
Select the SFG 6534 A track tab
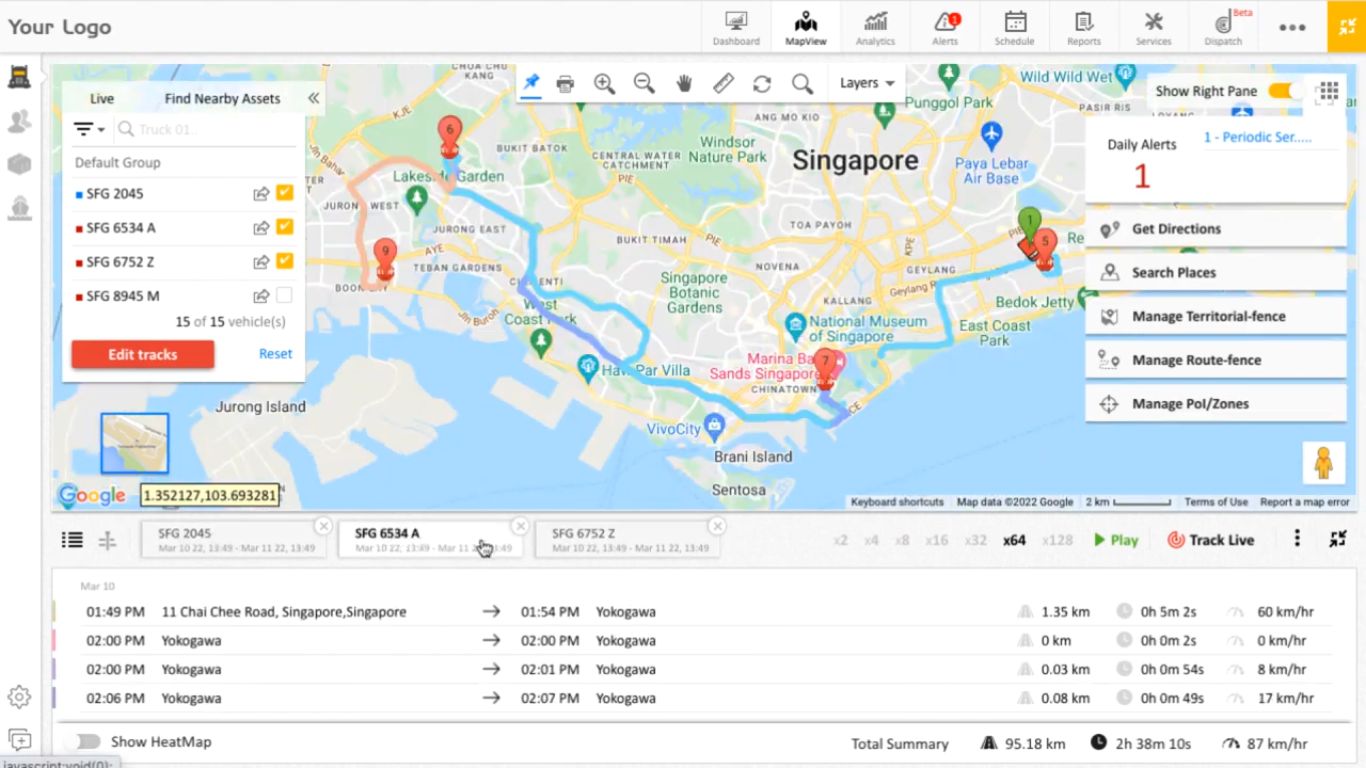433,539
